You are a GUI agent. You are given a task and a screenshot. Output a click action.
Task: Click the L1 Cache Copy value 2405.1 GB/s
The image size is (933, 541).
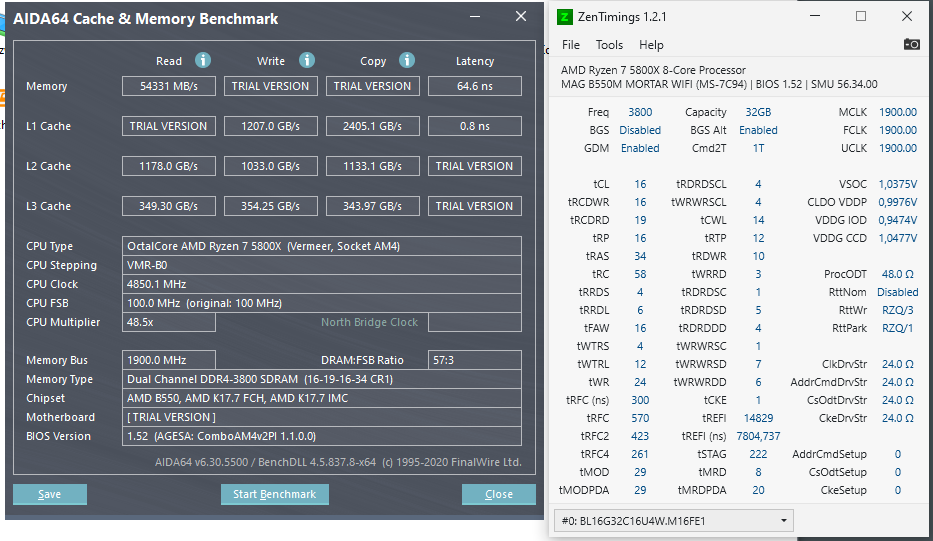pyautogui.click(x=372, y=126)
